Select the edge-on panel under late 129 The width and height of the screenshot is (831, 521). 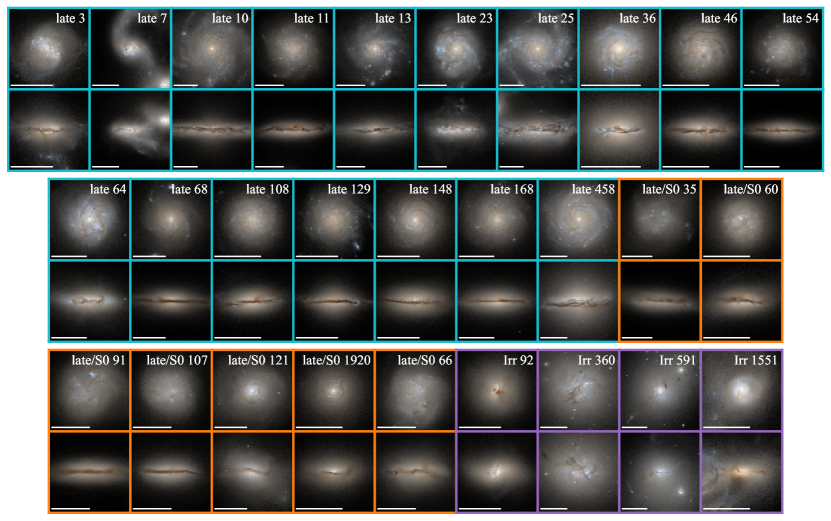click(334, 301)
